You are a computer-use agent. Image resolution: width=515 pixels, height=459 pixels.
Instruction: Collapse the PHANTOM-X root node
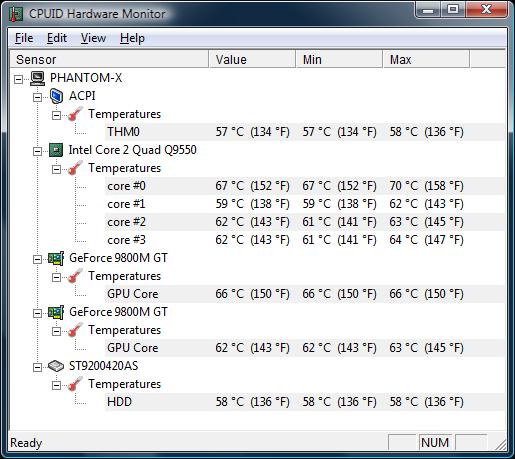[18, 79]
